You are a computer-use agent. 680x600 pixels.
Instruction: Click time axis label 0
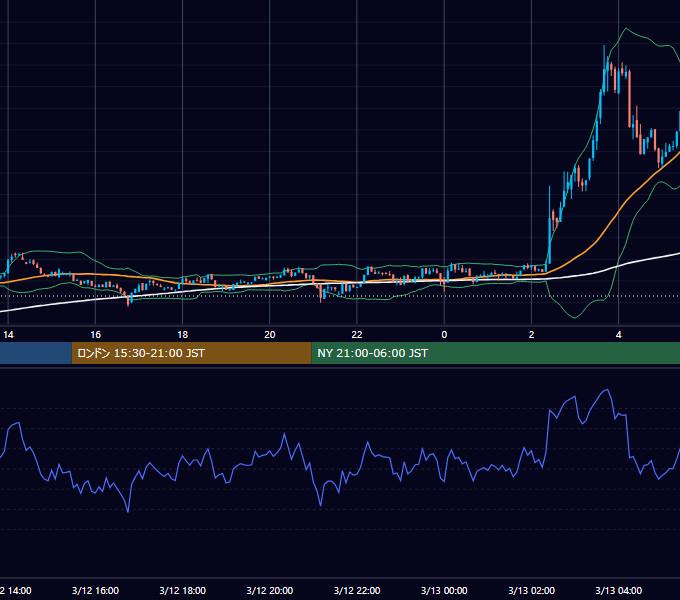click(x=444, y=335)
